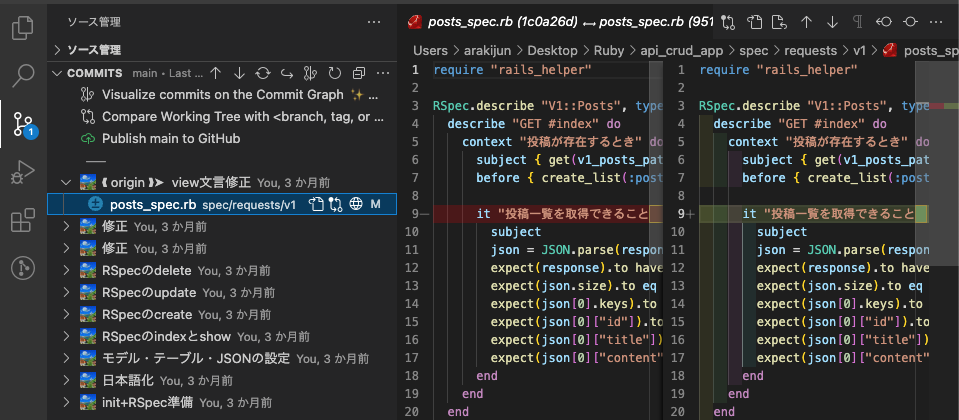Screen dimensions: 959x420
Task: Show Commit Graph icon in COMMITS header
Action: click(x=311, y=73)
